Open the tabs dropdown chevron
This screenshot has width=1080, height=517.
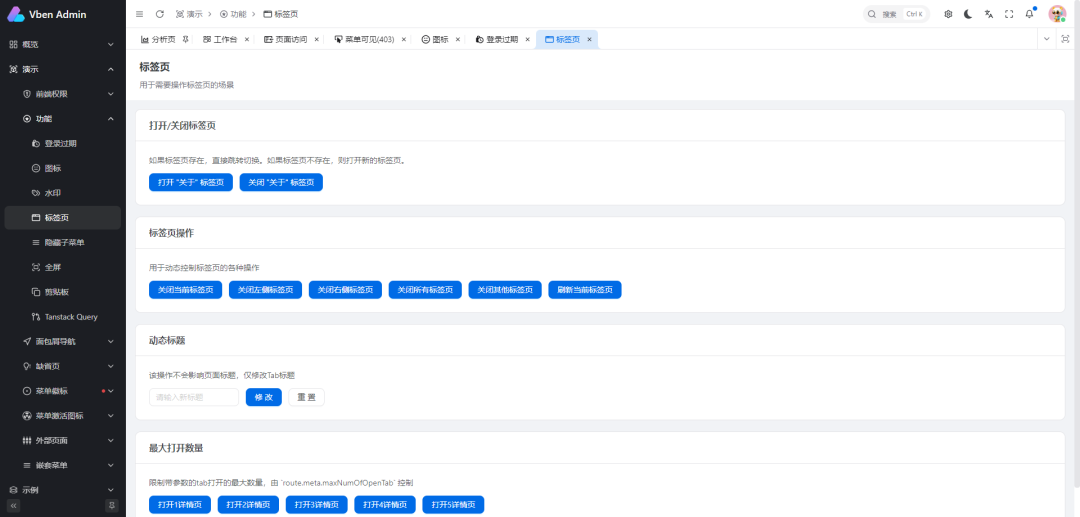(1047, 39)
